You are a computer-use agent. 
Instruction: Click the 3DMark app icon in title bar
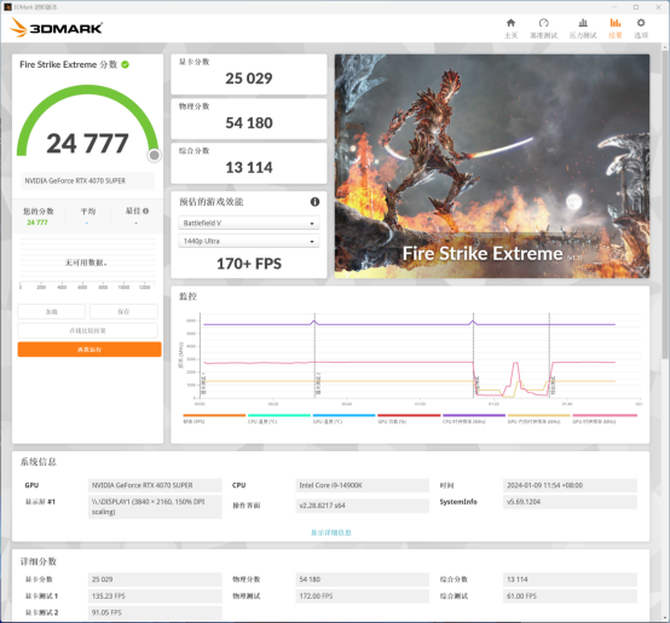click(7, 7)
